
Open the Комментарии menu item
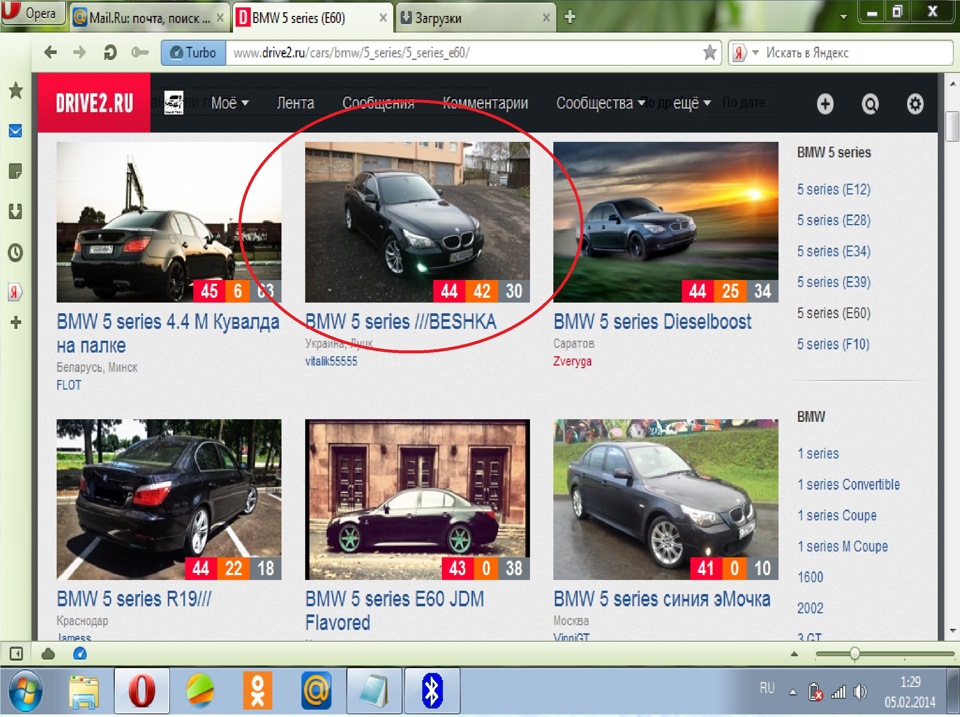coord(485,103)
